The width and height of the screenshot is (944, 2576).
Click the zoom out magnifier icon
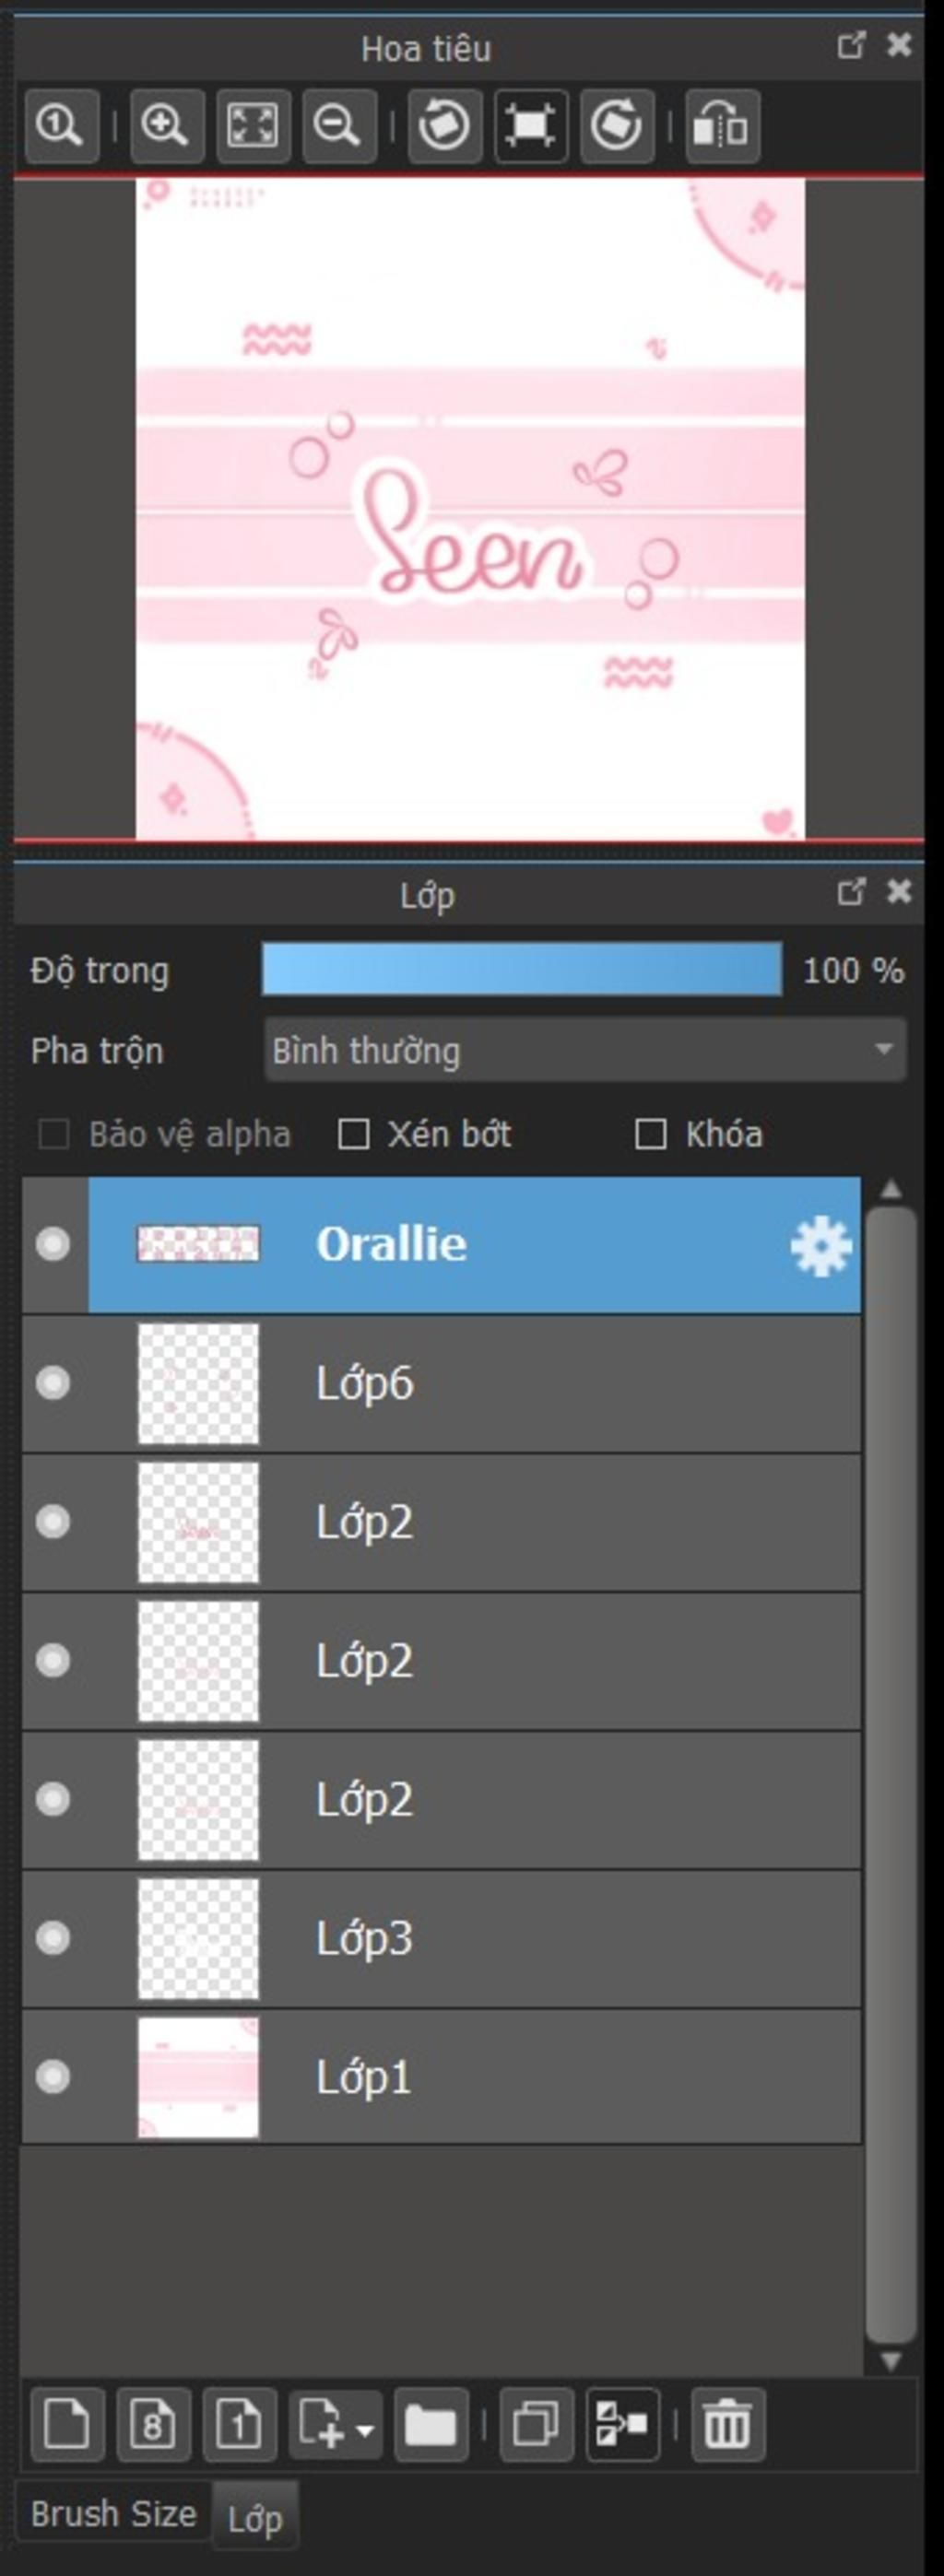tap(338, 126)
